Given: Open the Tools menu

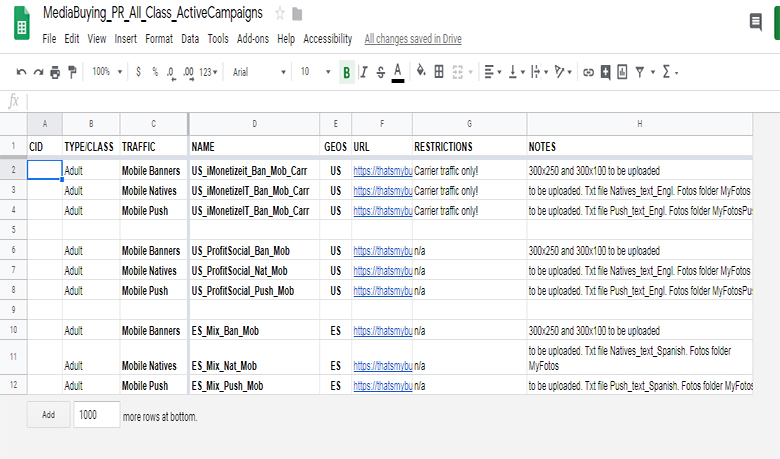Looking at the screenshot, I should [218, 39].
